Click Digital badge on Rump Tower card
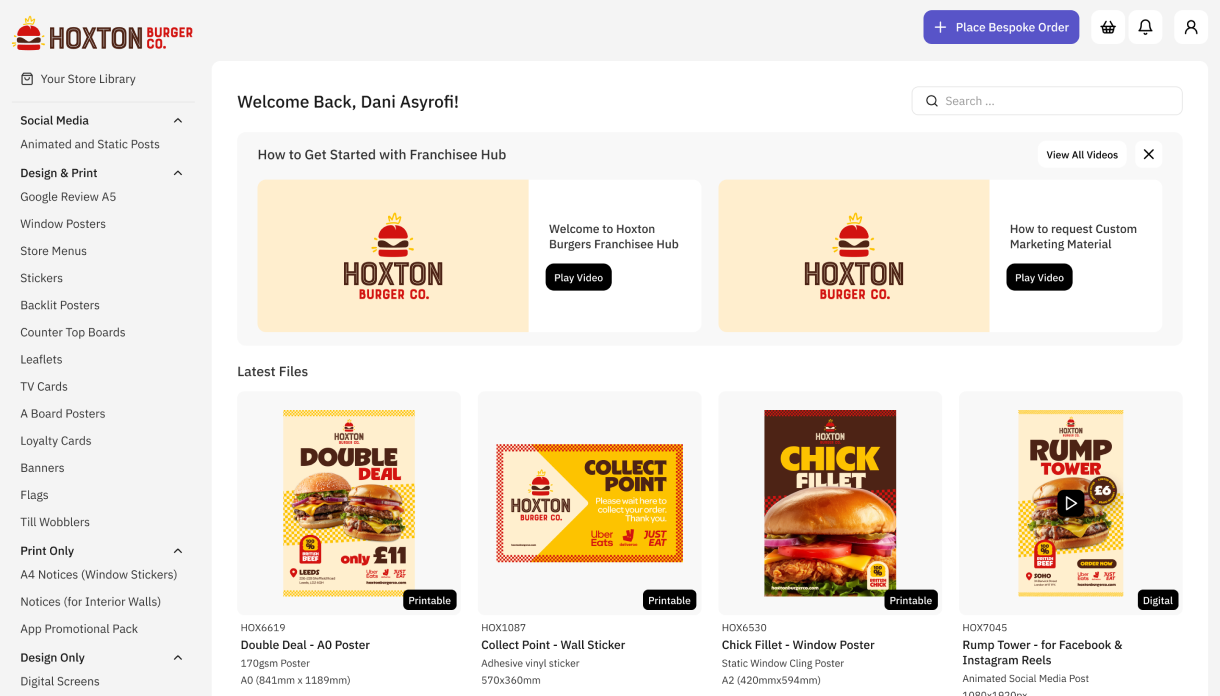This screenshot has height=696, width=1220. coord(1158,600)
